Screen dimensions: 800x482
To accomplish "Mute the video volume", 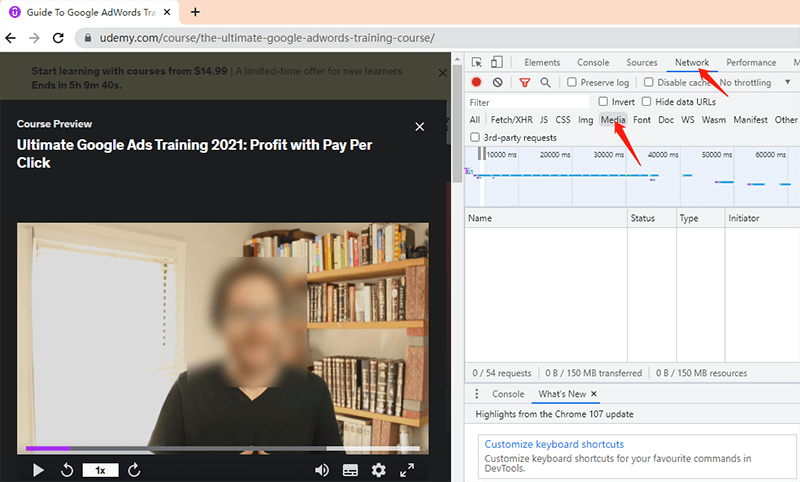I will (x=321, y=470).
